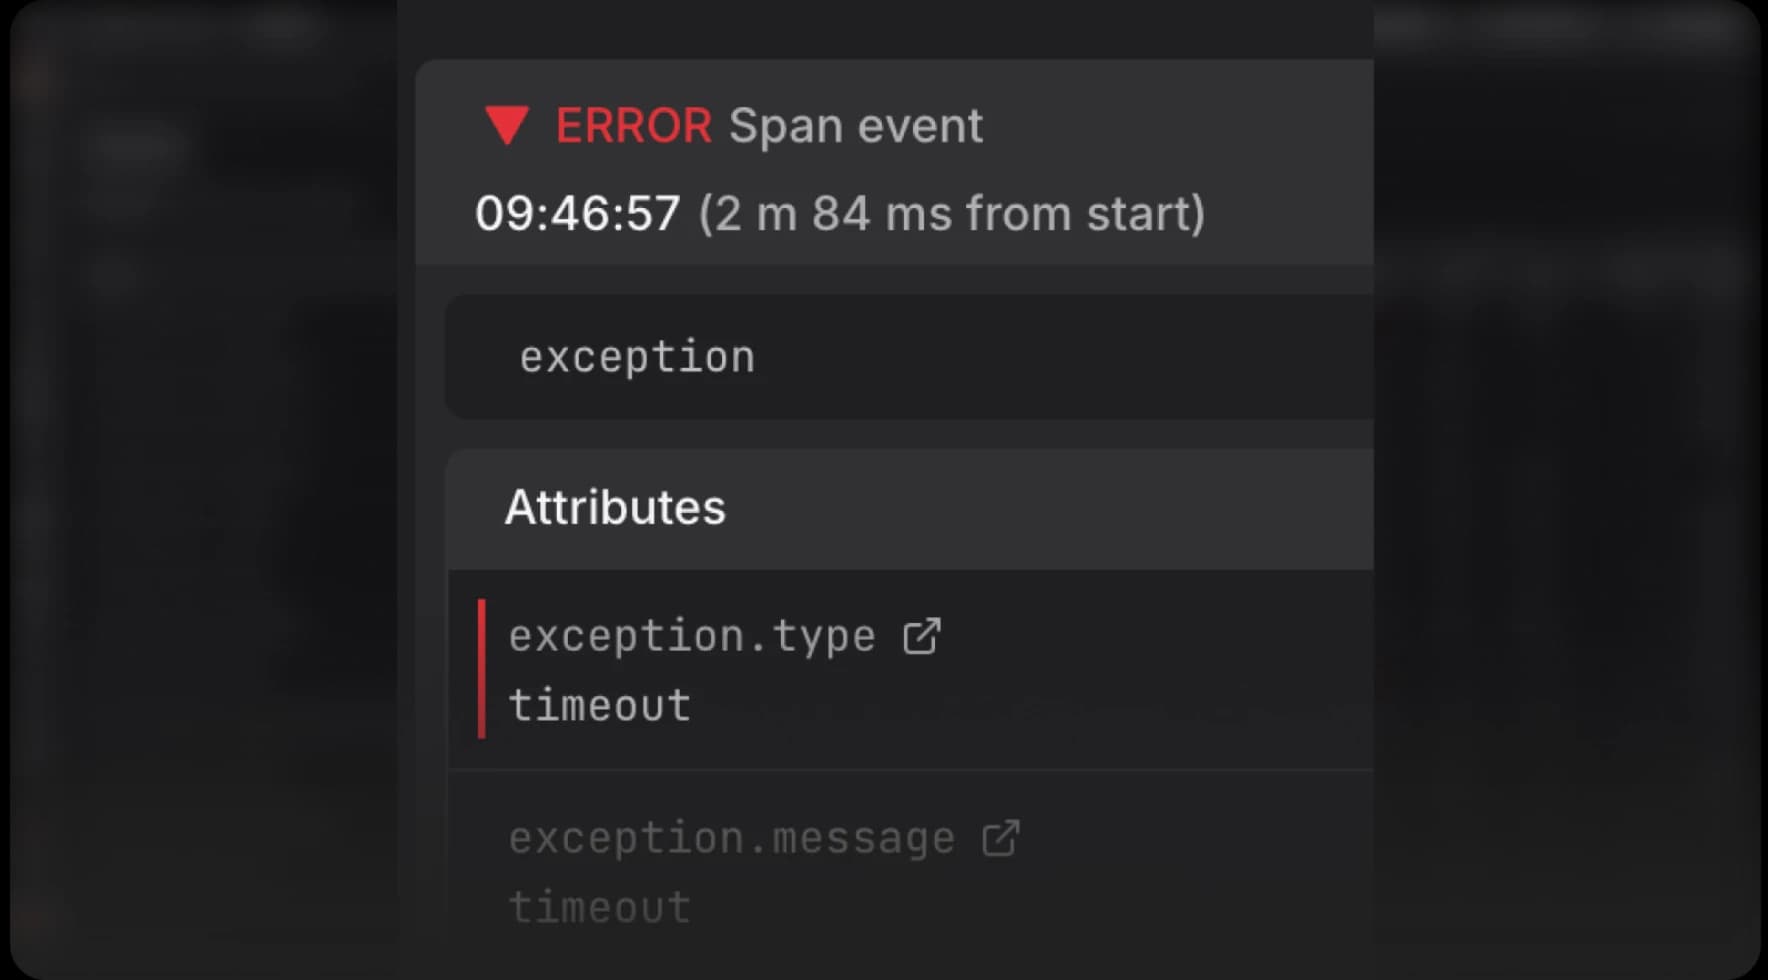
Task: Click the divider between the attribute rows
Action: [911, 770]
